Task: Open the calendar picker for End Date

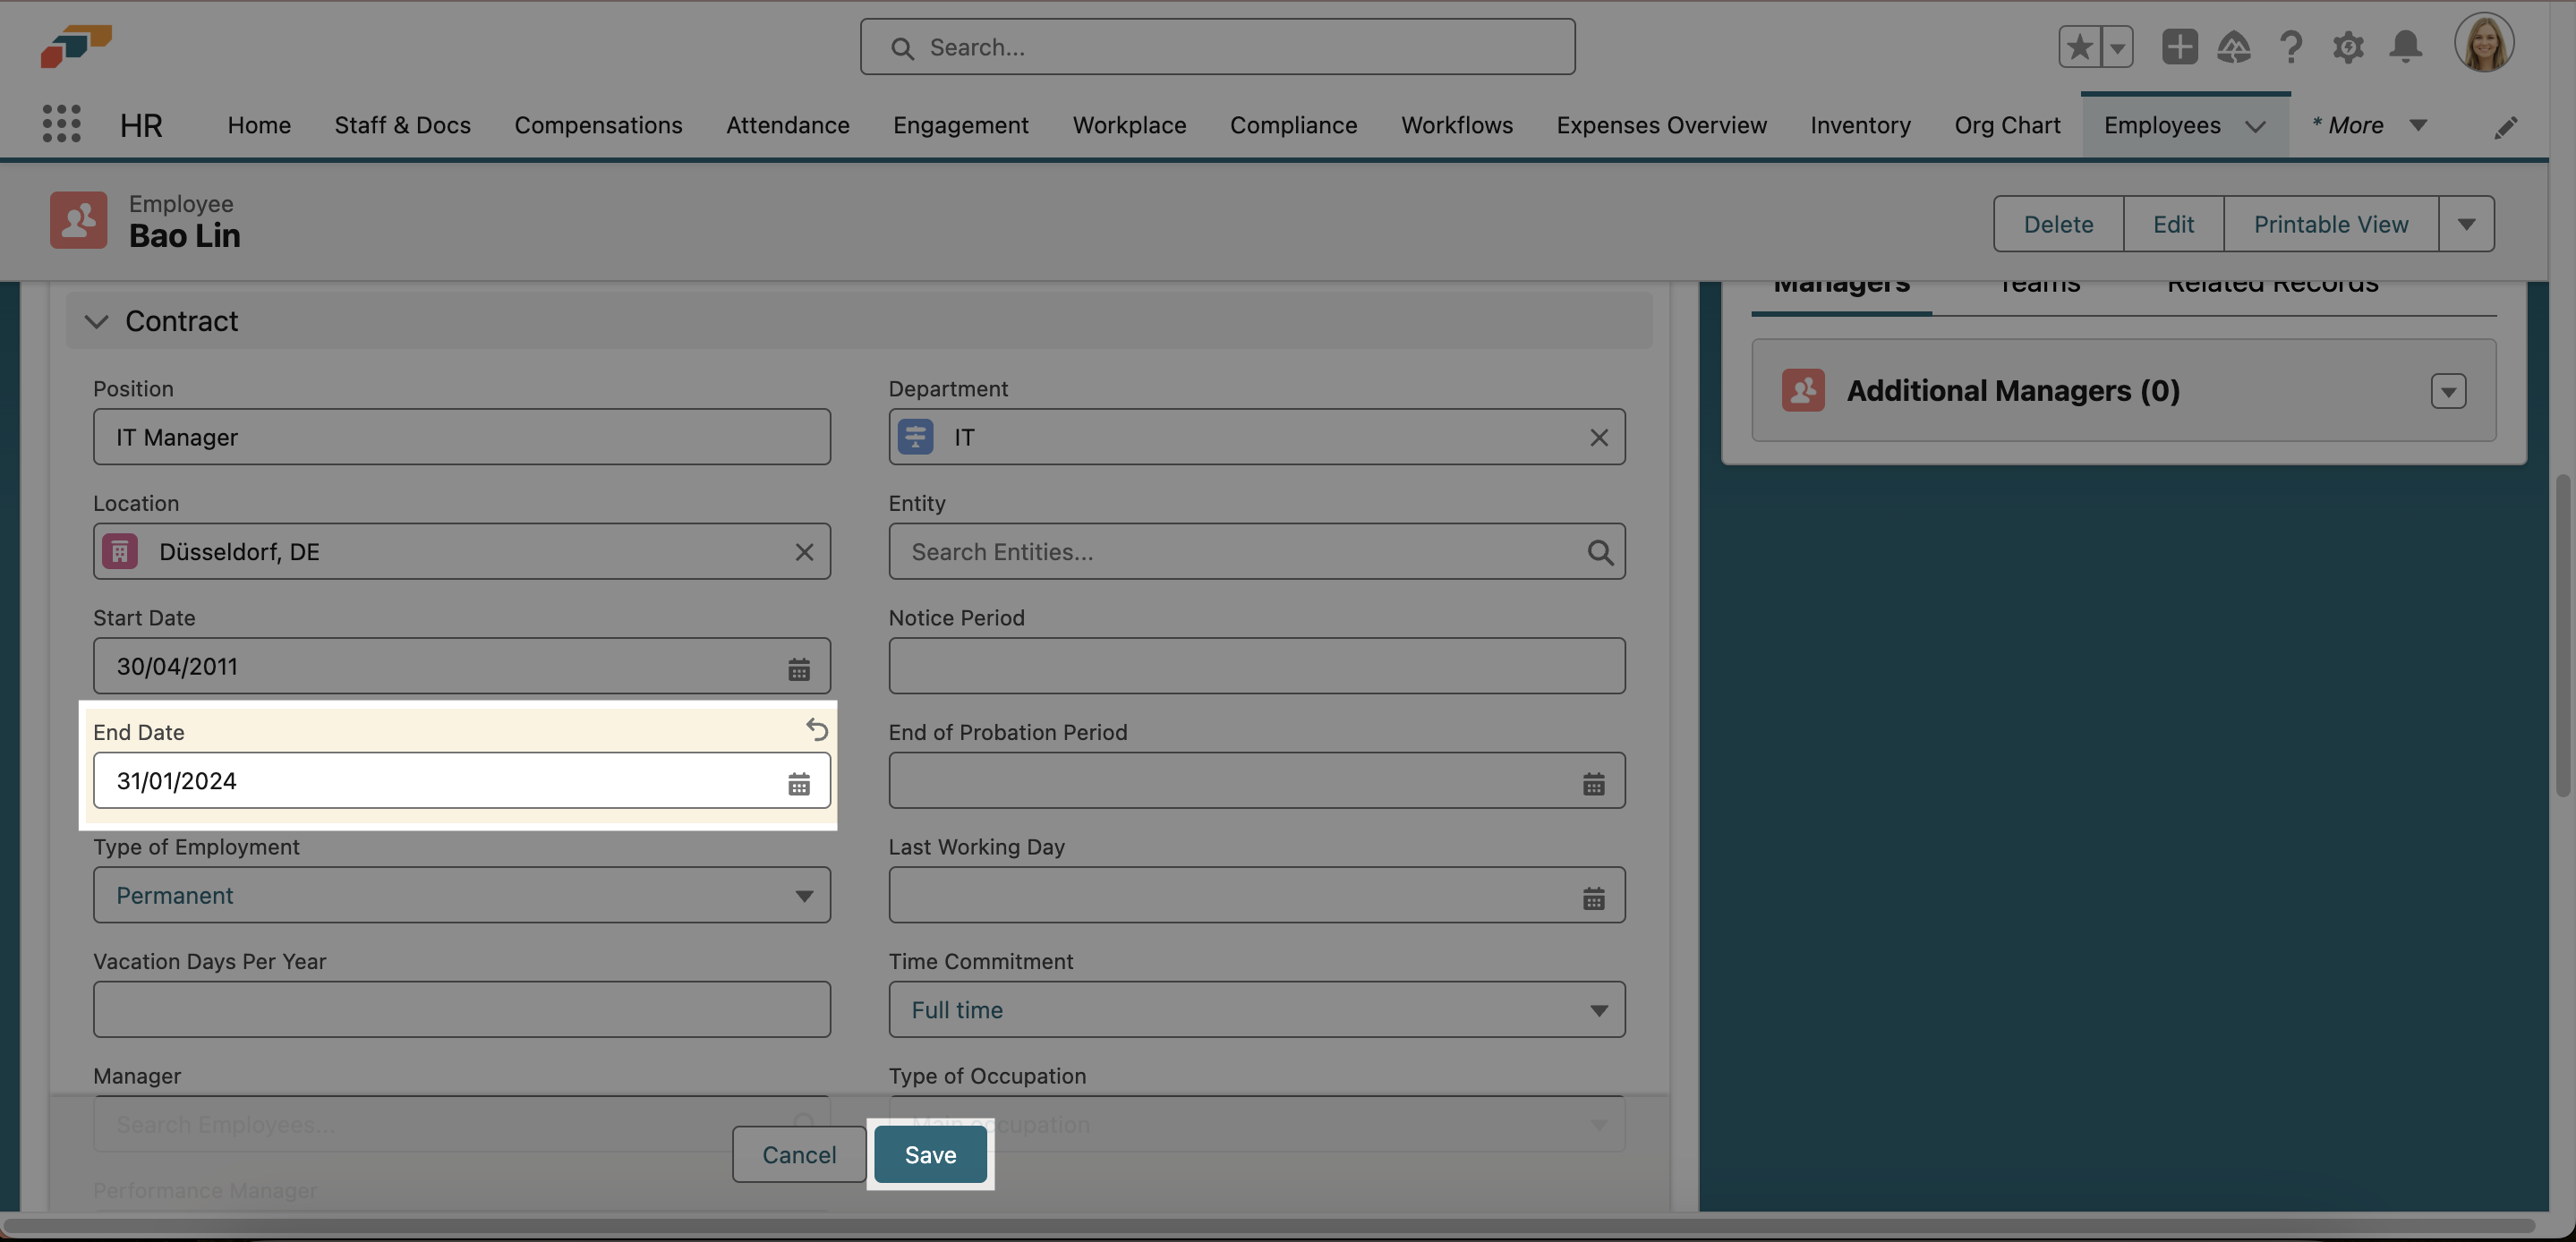Action: tap(798, 783)
